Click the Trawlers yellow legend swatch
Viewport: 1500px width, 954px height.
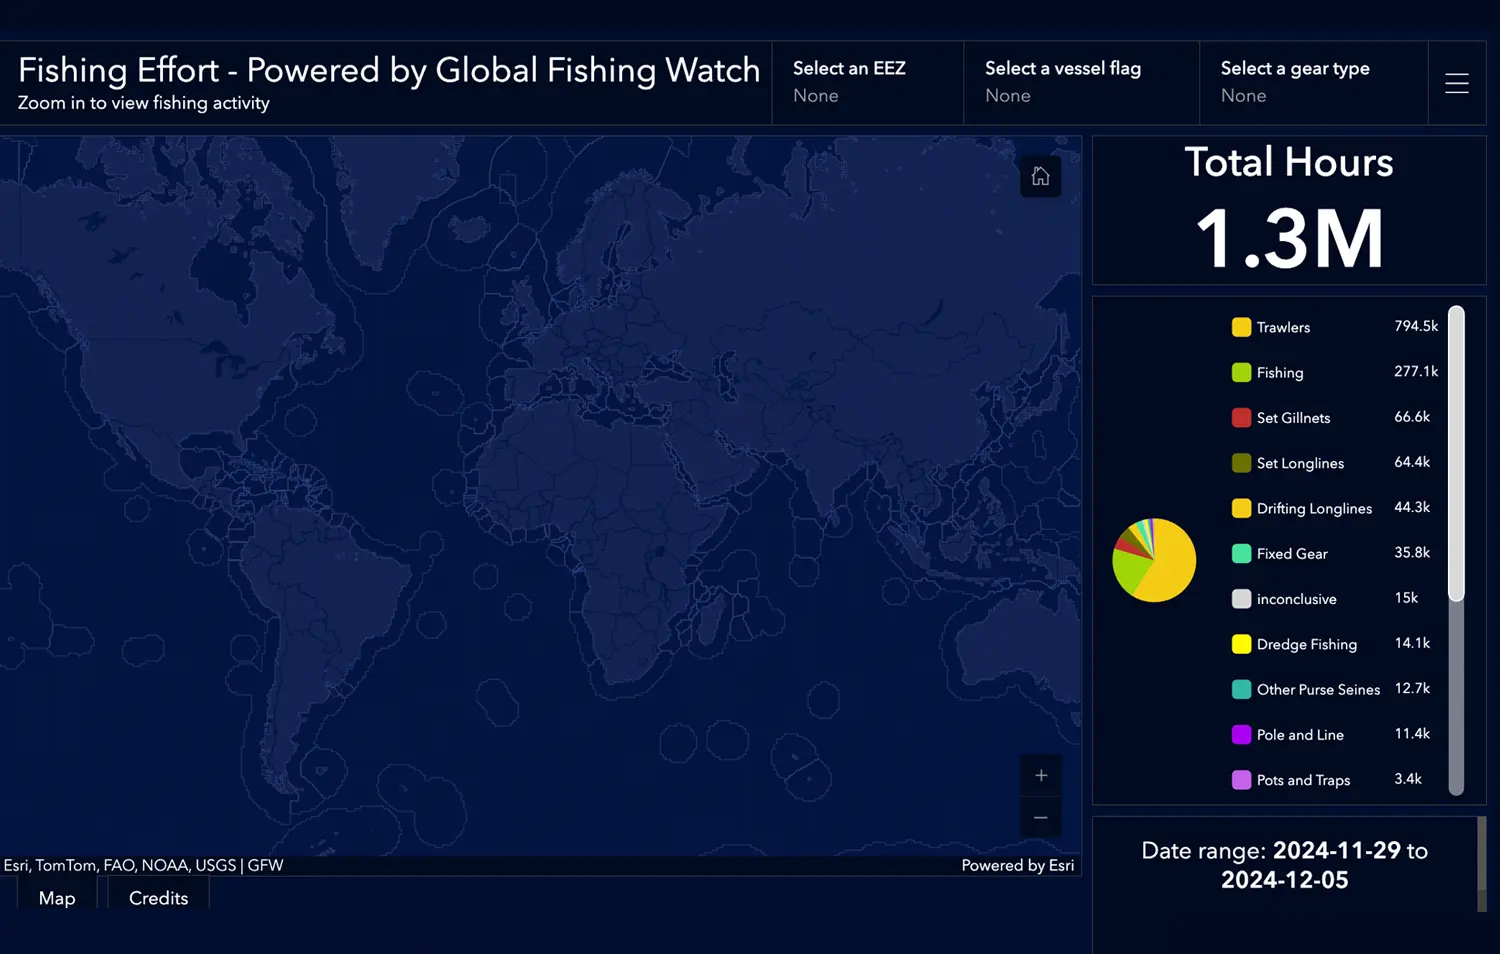pyautogui.click(x=1241, y=327)
